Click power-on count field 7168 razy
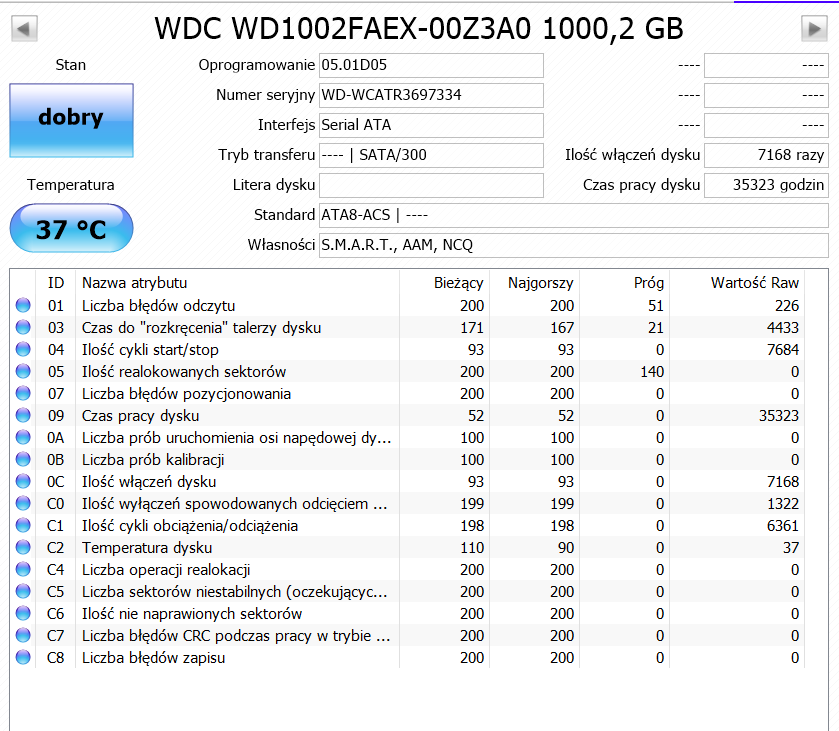Viewport: 839px width, 731px height. pyautogui.click(x=766, y=155)
